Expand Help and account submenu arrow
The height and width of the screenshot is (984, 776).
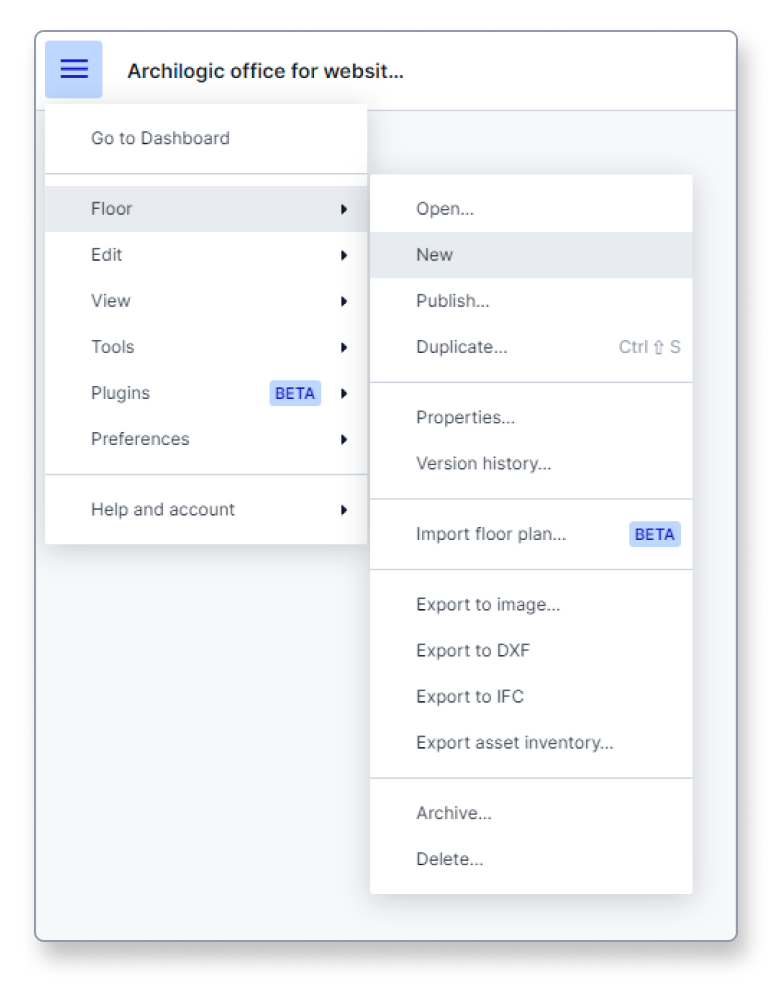(x=344, y=510)
